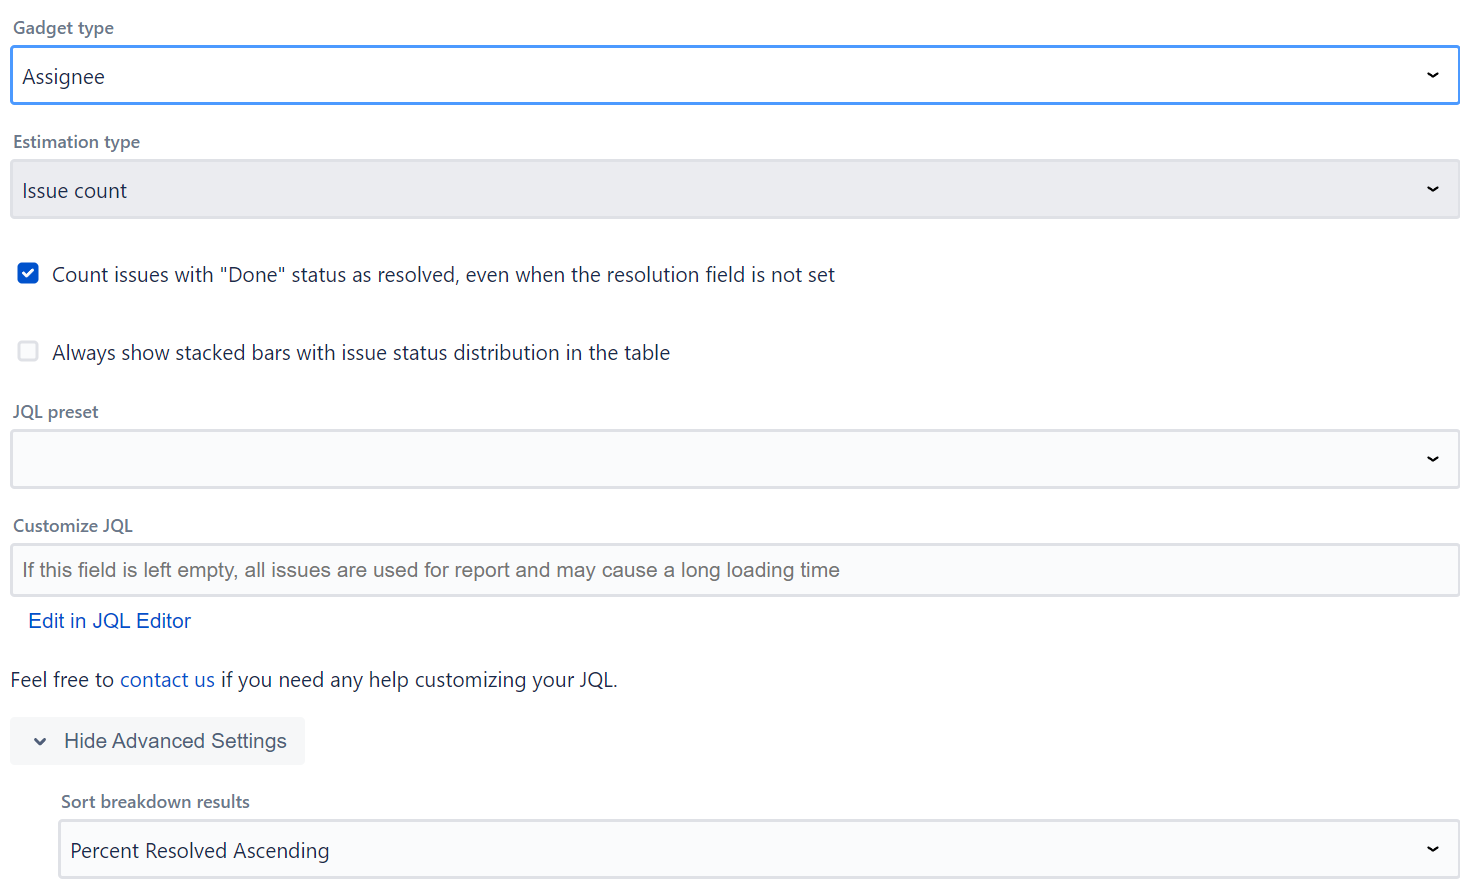Click the JQL preset field label
Screen dimensions: 1474x894
click(56, 412)
